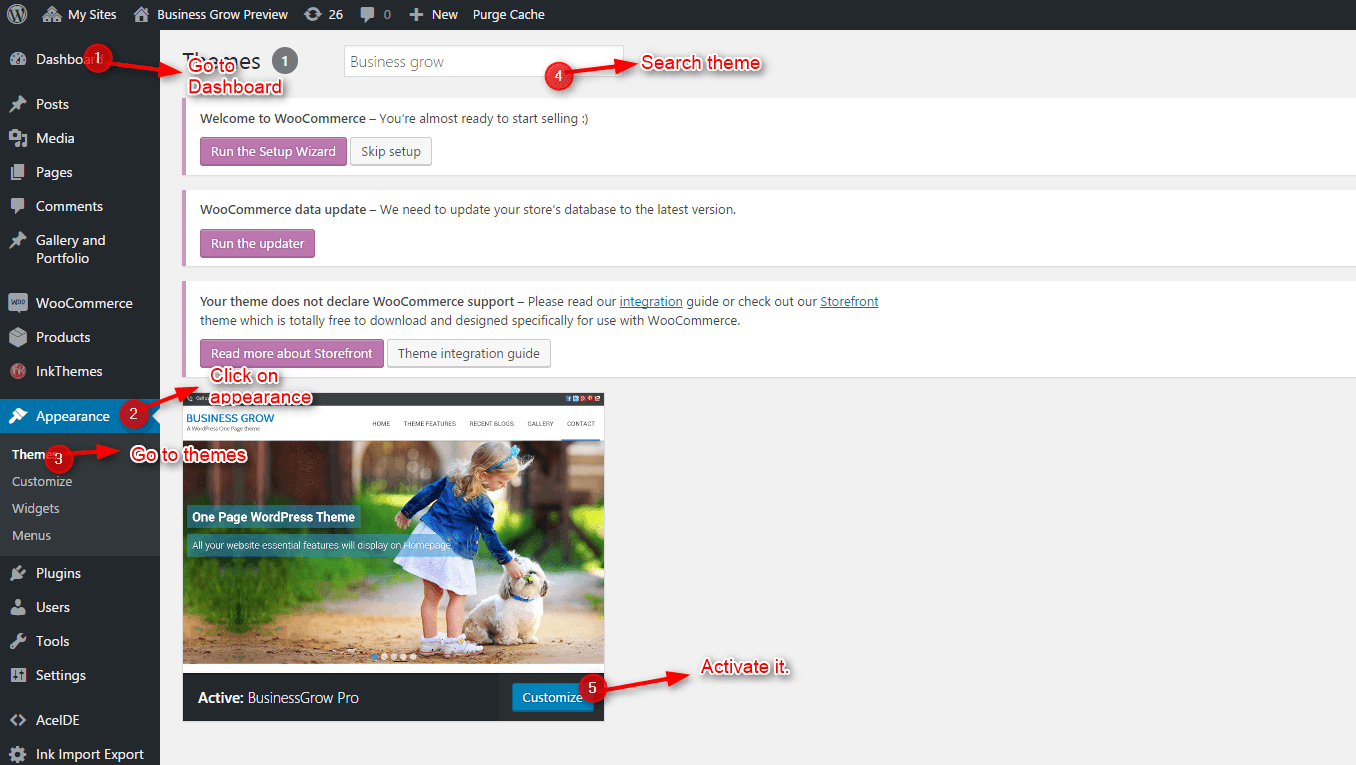
Task: Open Menus under Appearance
Action: 32,535
